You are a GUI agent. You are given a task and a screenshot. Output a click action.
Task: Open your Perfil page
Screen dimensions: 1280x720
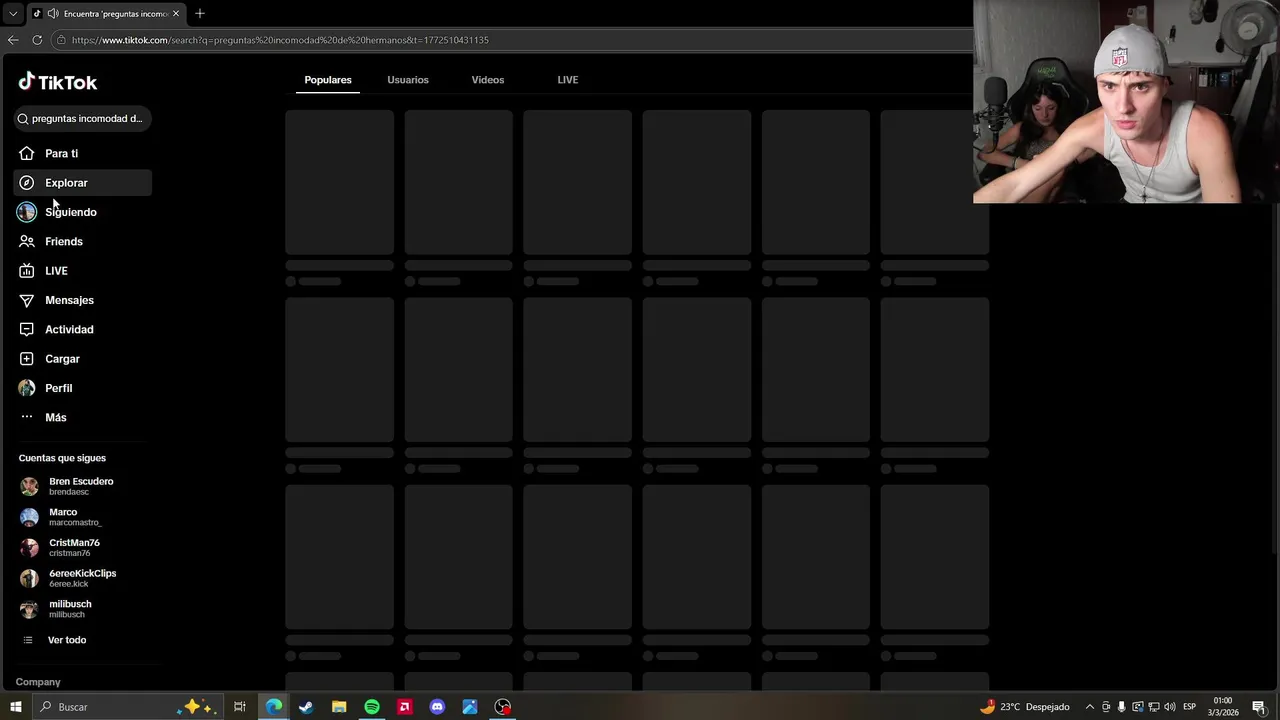[x=82, y=388]
